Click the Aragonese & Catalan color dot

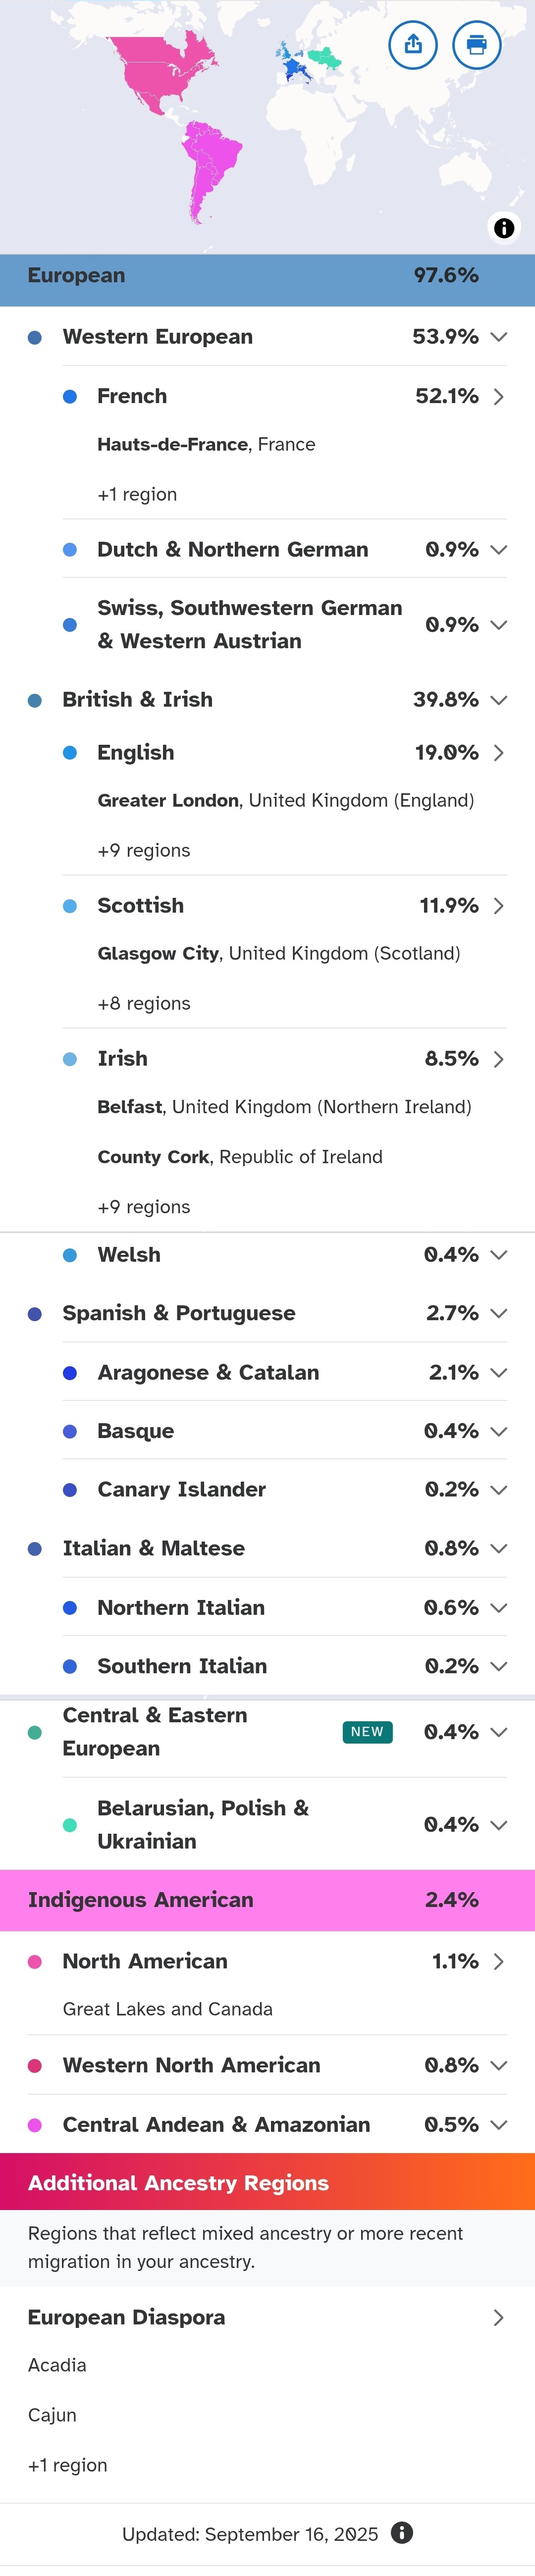70,1373
